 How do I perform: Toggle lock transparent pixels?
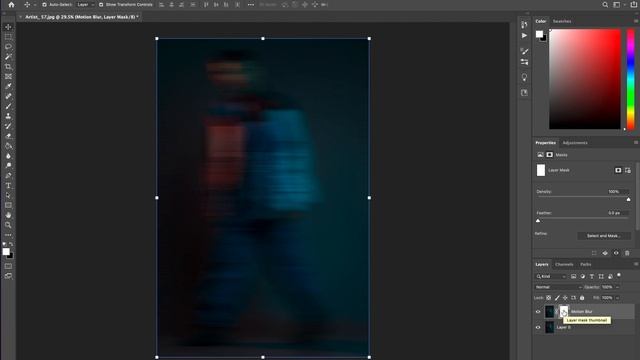pyautogui.click(x=549, y=298)
